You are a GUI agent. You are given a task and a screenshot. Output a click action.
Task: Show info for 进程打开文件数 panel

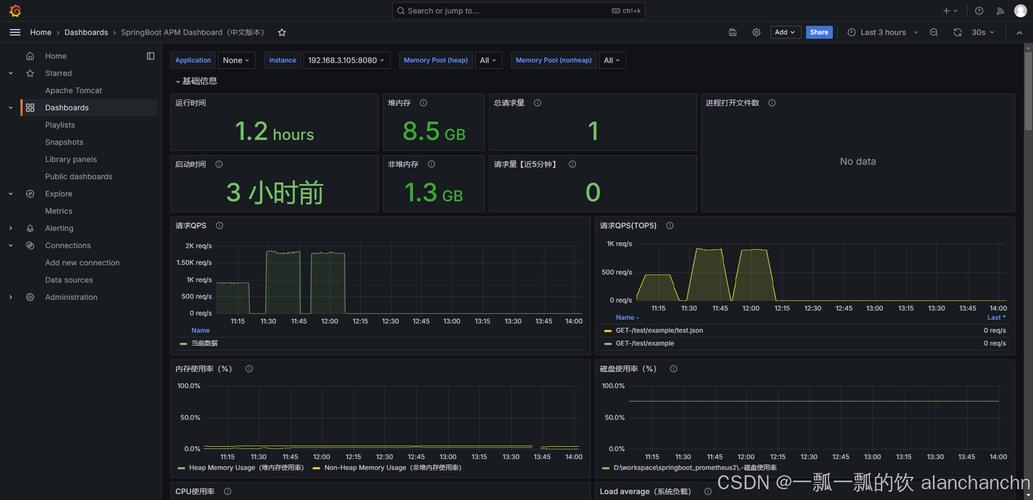(771, 103)
